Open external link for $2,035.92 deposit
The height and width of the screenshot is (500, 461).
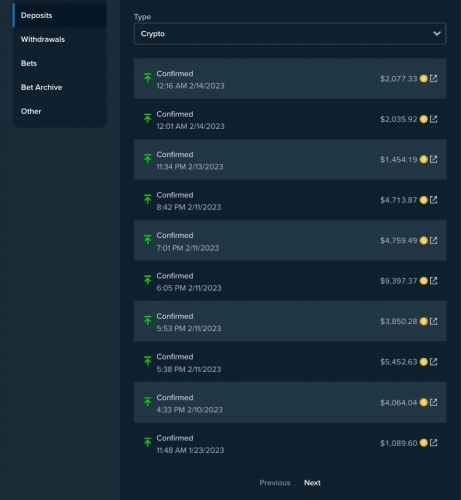433,119
